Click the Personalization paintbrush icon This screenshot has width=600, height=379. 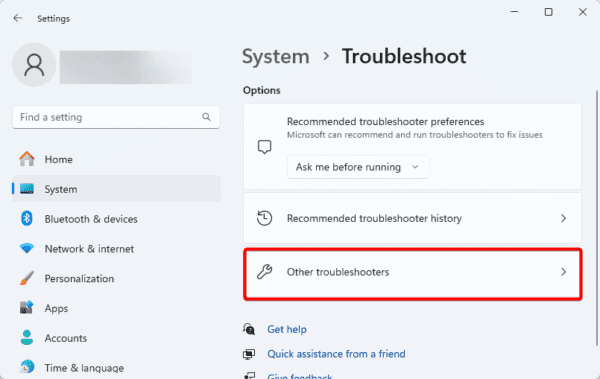27,278
